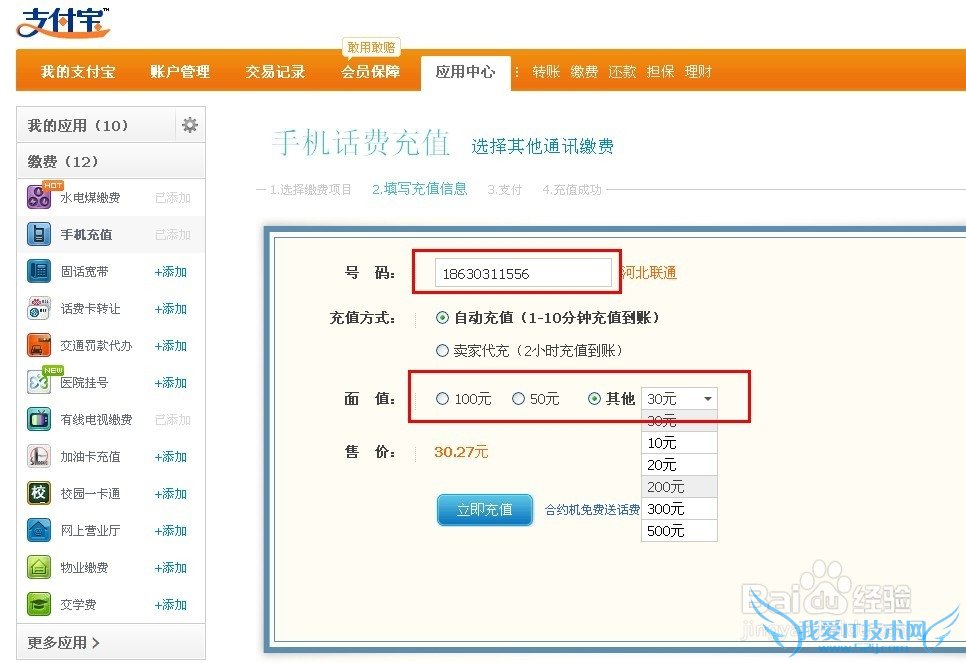Select 自动充值 automatic recharge option
The height and width of the screenshot is (663, 966).
[x=442, y=318]
